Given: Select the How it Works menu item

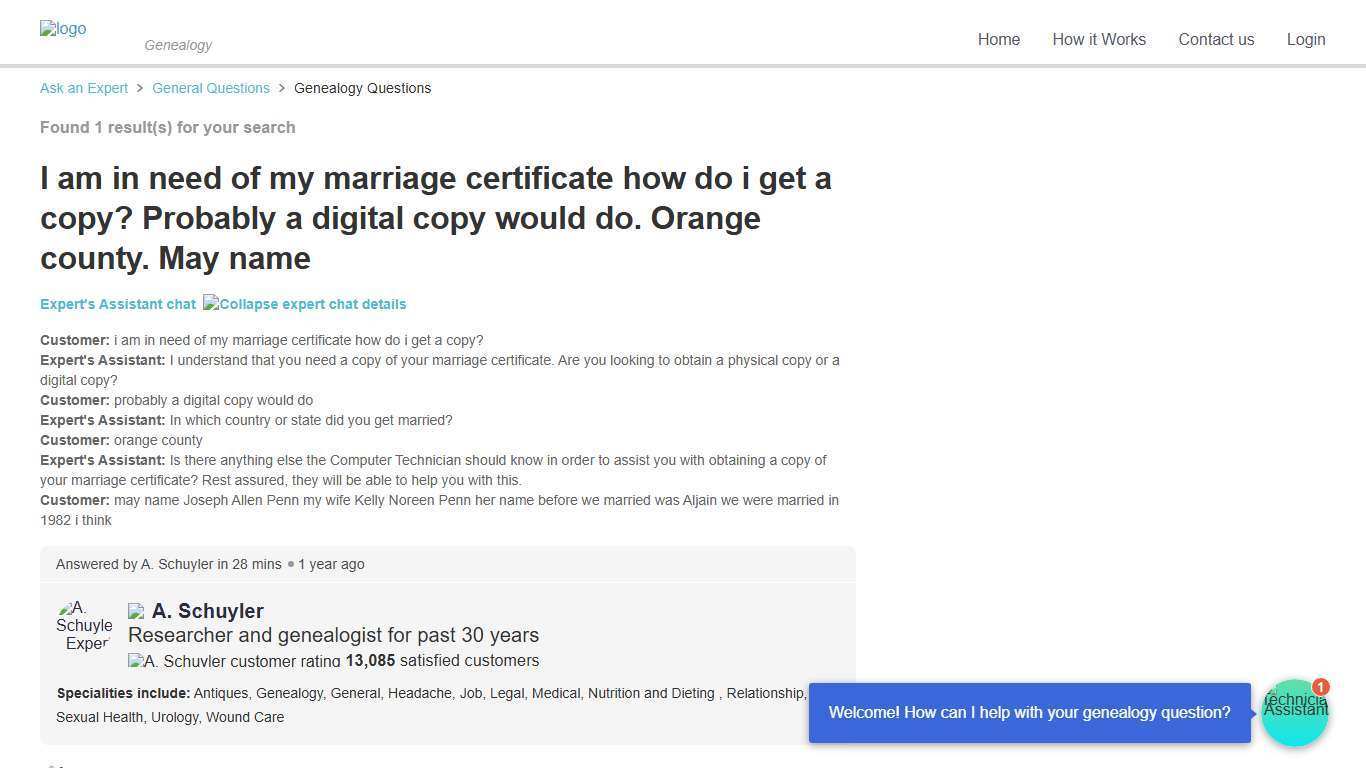Looking at the screenshot, I should pyautogui.click(x=1099, y=39).
